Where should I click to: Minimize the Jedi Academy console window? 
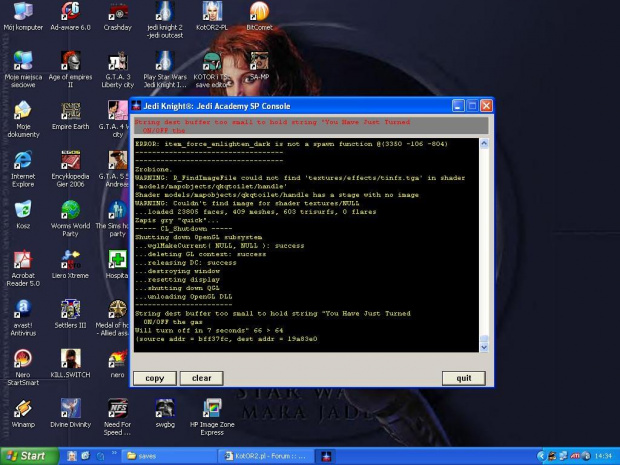point(458,106)
